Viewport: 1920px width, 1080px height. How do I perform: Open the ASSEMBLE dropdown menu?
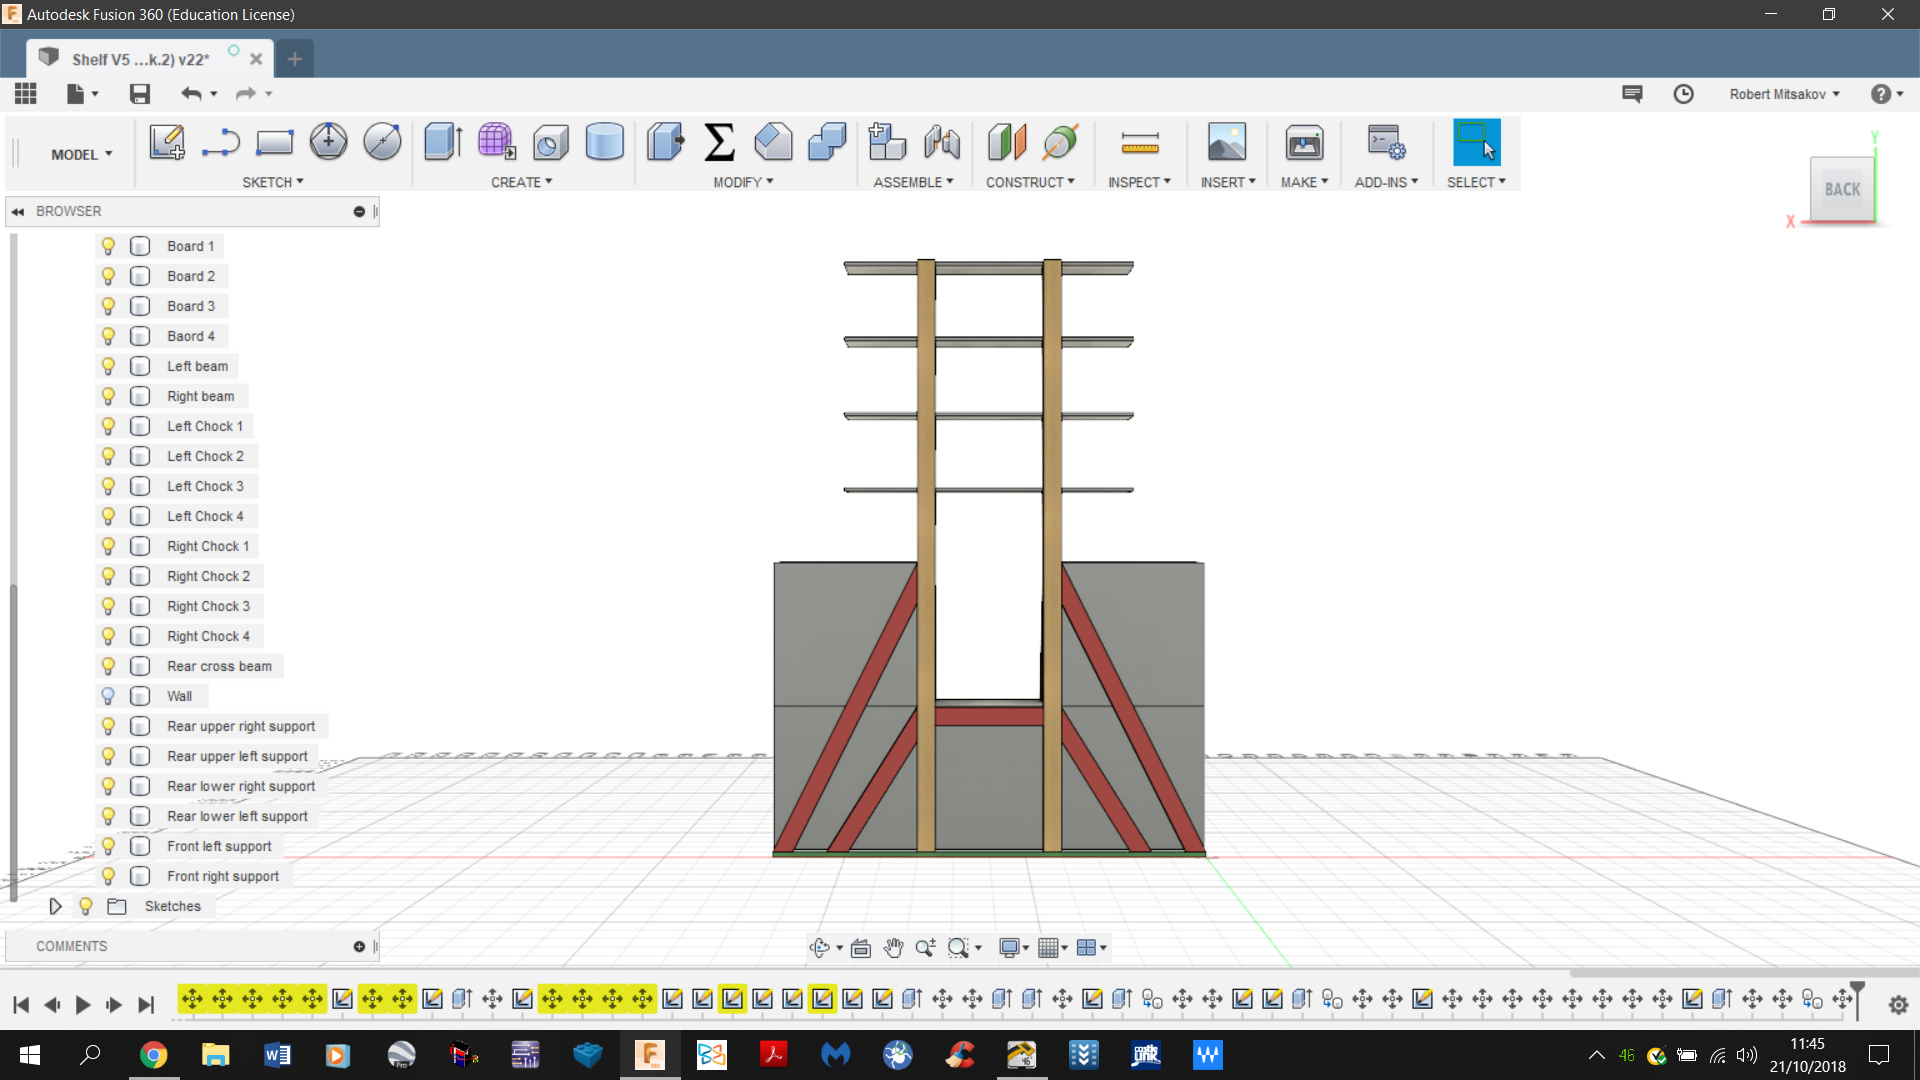pyautogui.click(x=913, y=182)
